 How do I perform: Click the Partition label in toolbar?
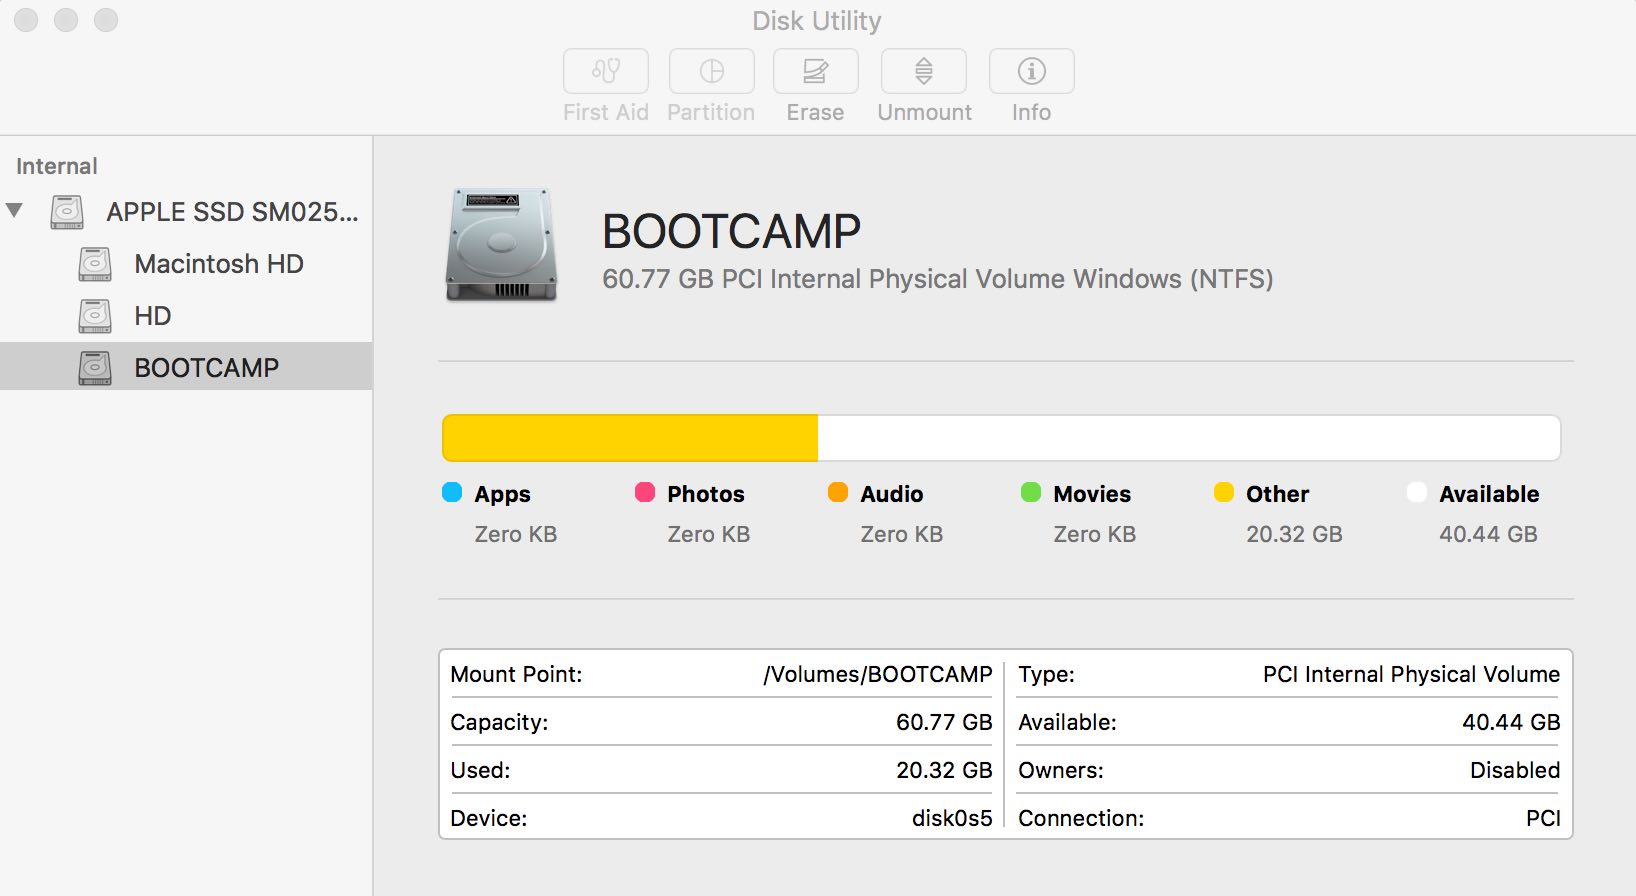point(711,112)
